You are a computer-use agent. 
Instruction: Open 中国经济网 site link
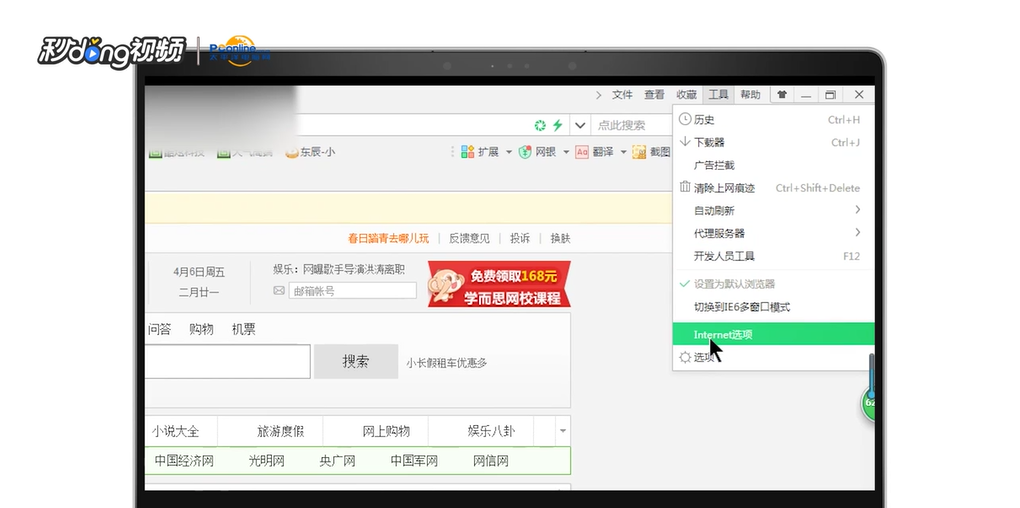point(184,461)
